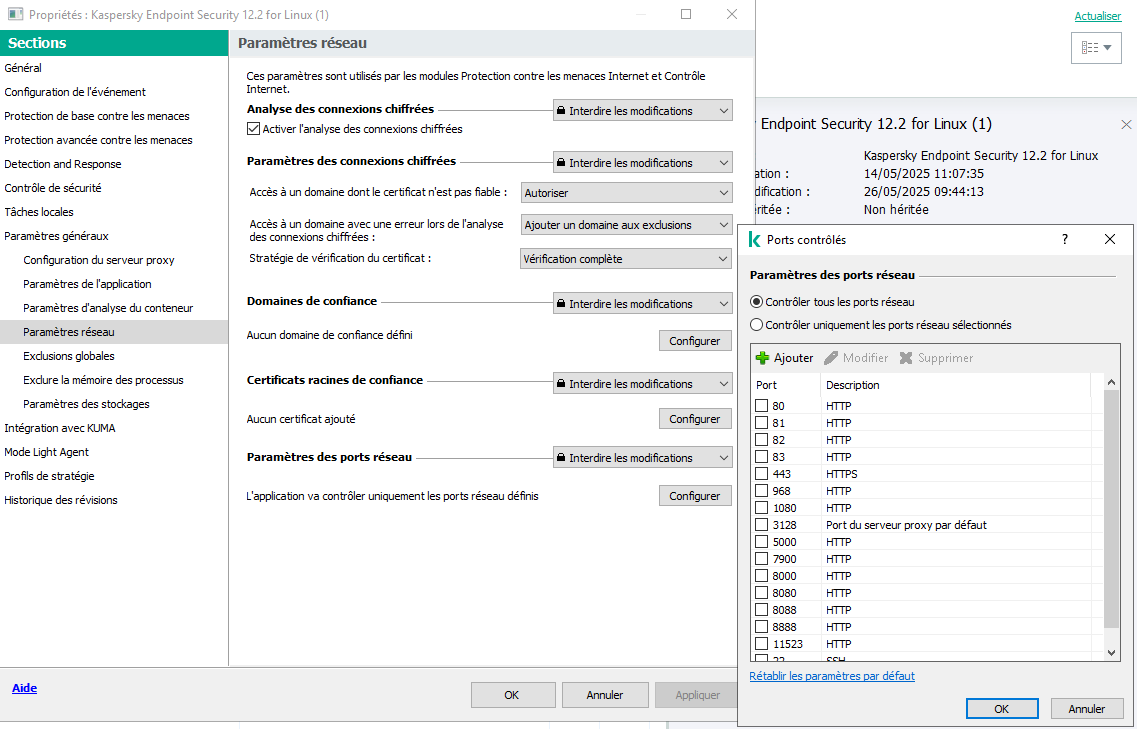Close the Ports contrôlés dialog
This screenshot has width=1137, height=729.
pyautogui.click(x=1109, y=239)
